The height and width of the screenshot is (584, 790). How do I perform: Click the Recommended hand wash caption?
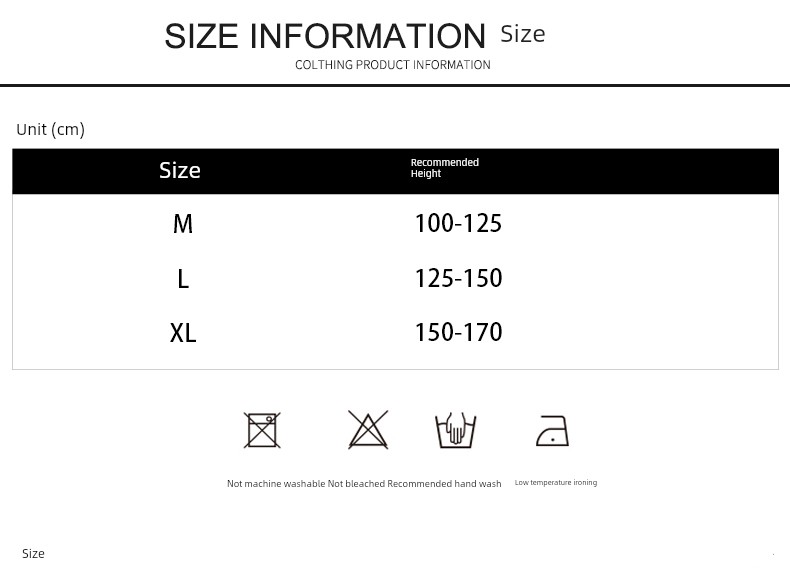[444, 484]
